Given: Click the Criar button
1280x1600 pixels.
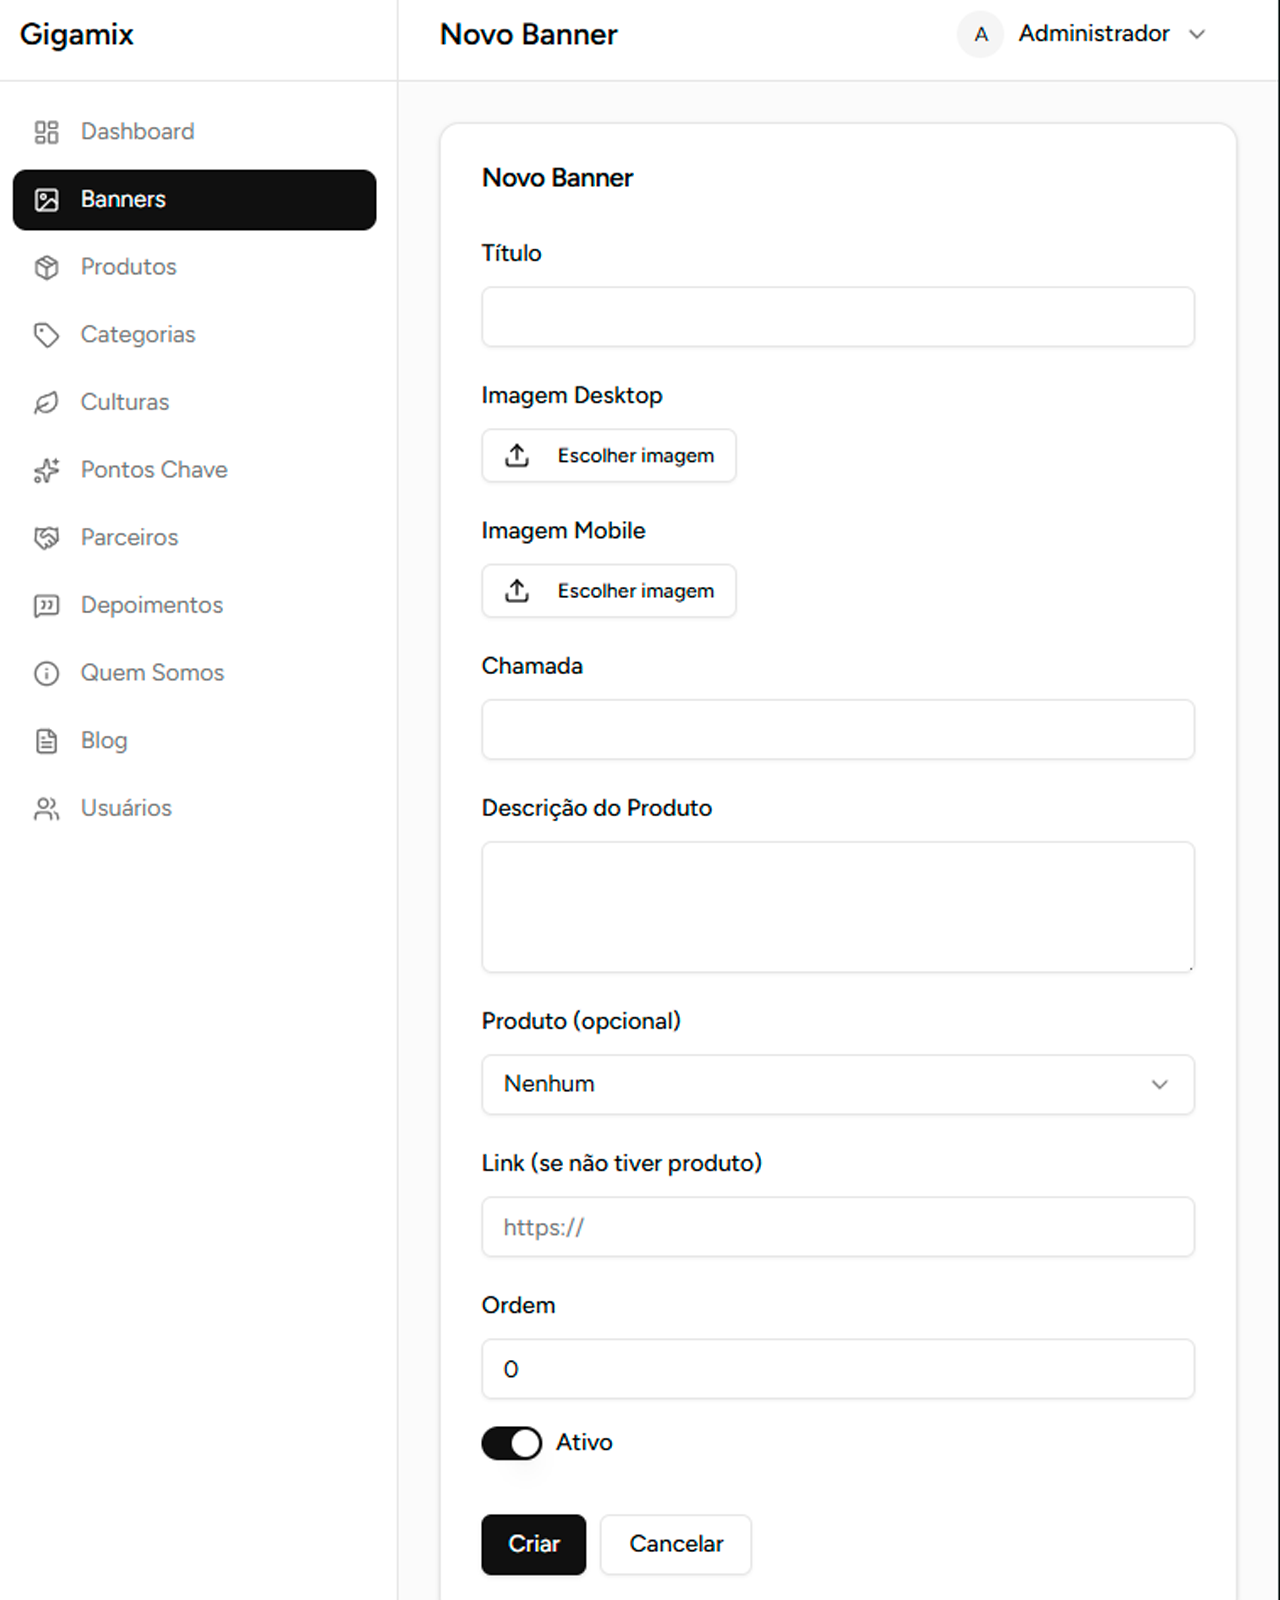Looking at the screenshot, I should click(x=534, y=1545).
